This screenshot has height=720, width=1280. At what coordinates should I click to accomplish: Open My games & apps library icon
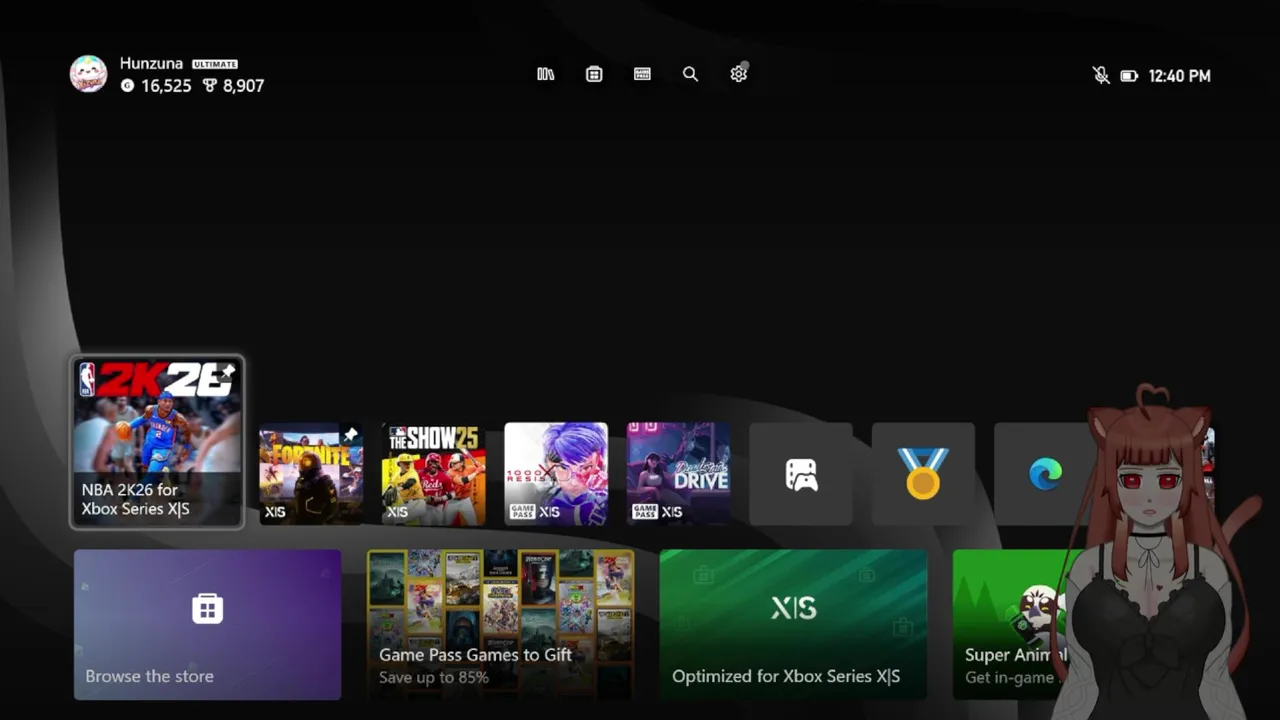click(x=545, y=74)
